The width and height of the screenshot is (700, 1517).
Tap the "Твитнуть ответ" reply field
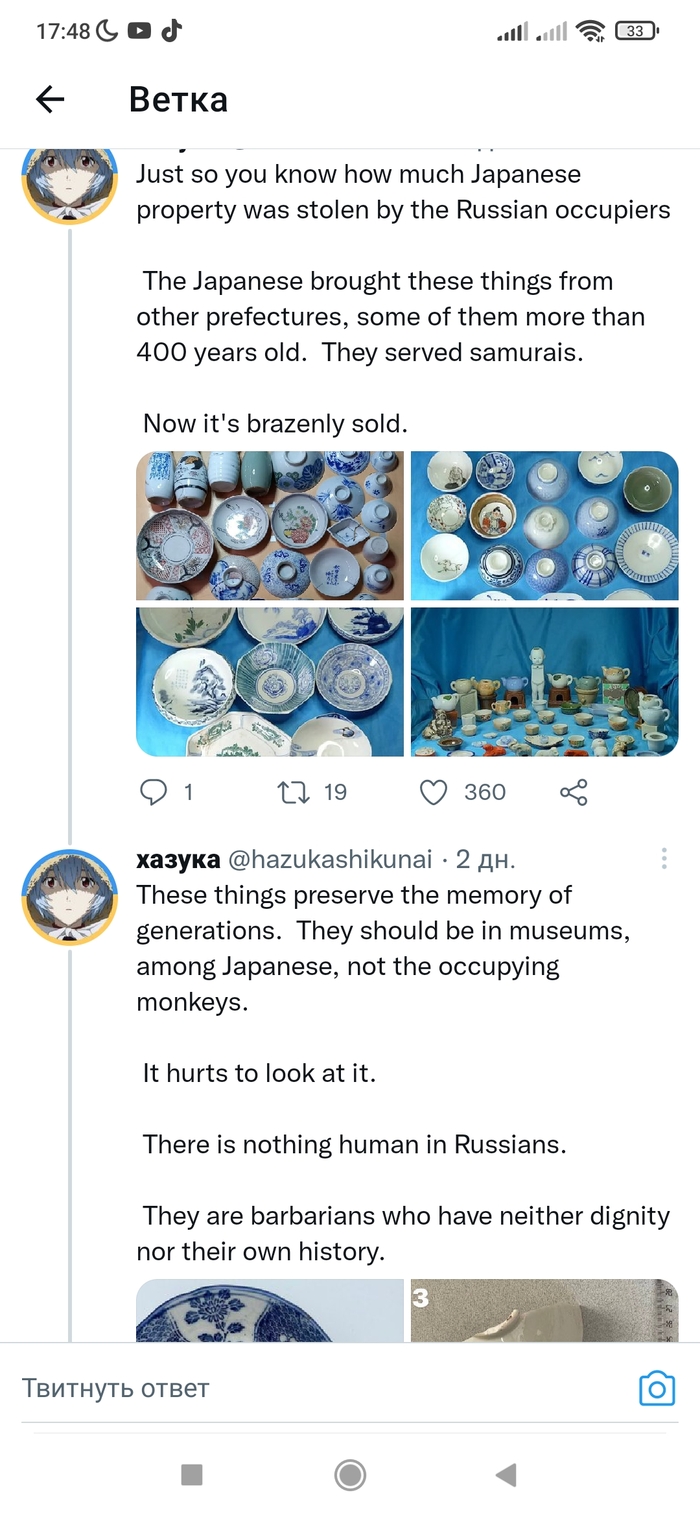[x=300, y=1388]
